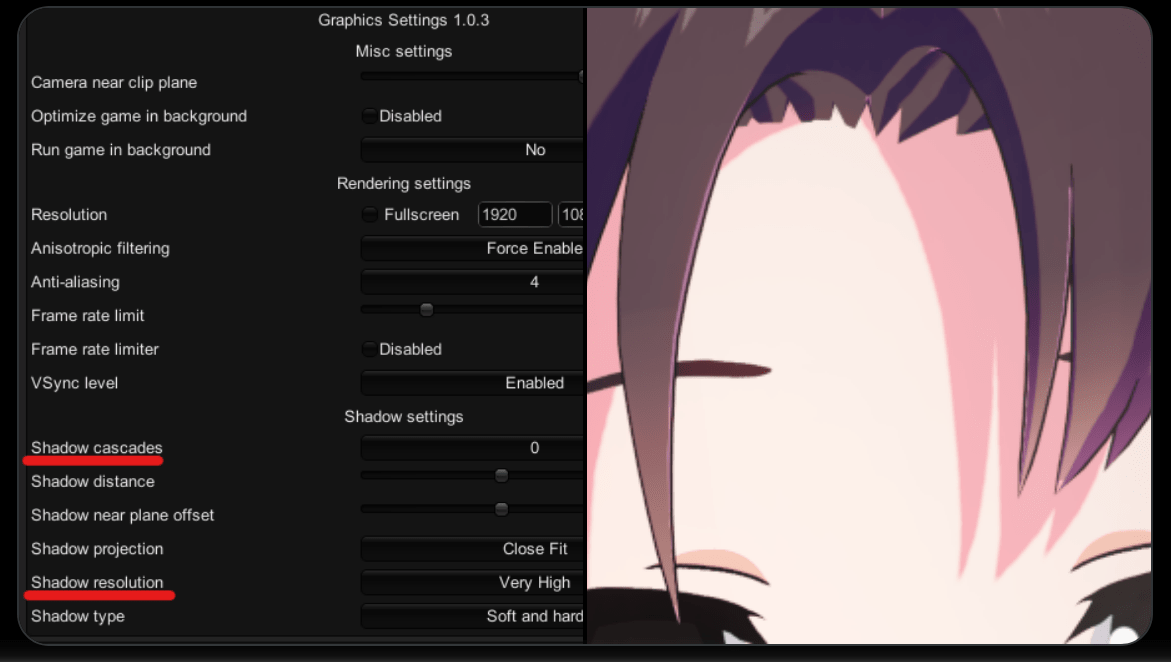Click the Shadow near plane offset slider
Image resolution: width=1171 pixels, height=662 pixels.
coord(501,508)
